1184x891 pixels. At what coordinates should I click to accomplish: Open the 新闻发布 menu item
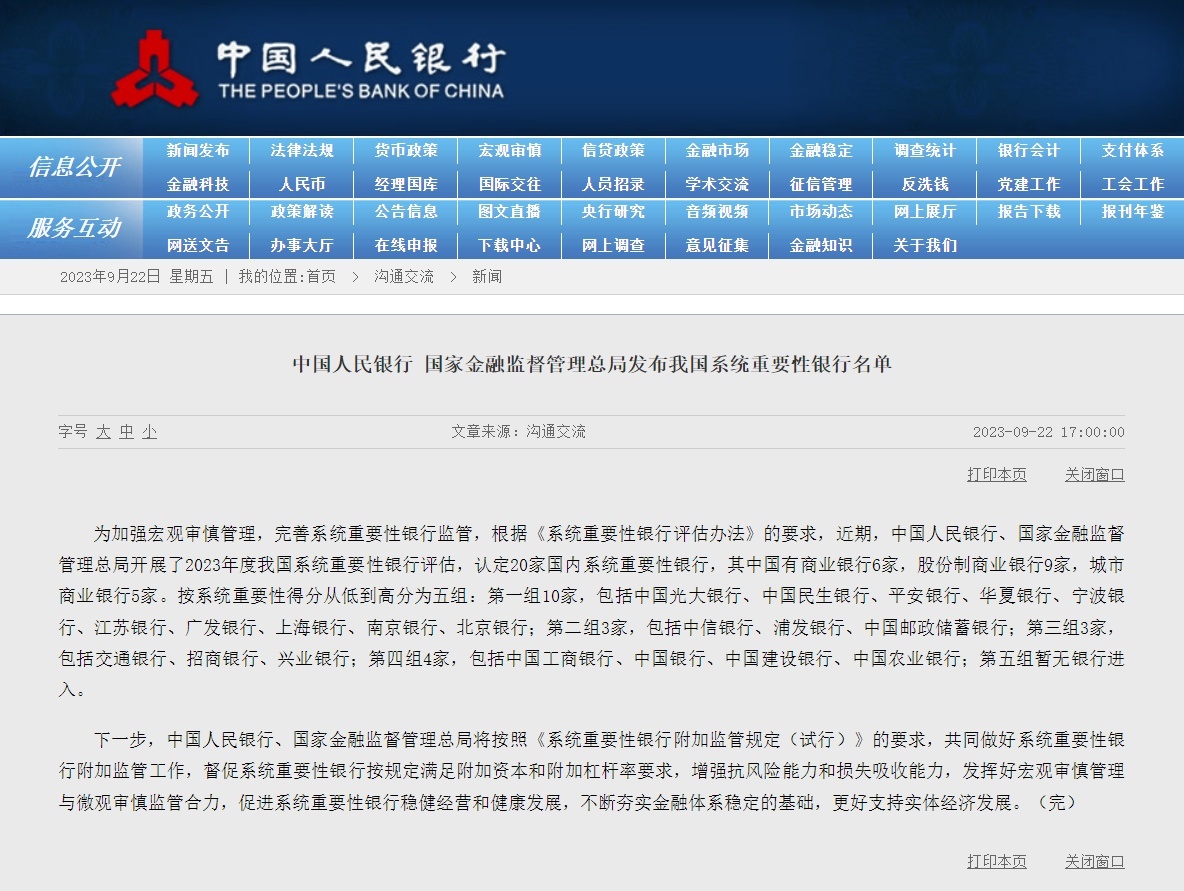[198, 151]
